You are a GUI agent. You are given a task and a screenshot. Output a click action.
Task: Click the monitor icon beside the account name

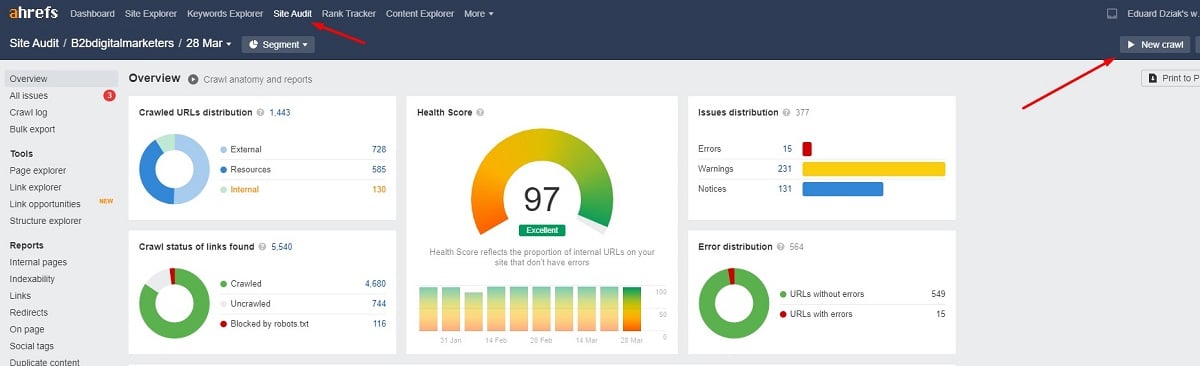pyautogui.click(x=1112, y=14)
